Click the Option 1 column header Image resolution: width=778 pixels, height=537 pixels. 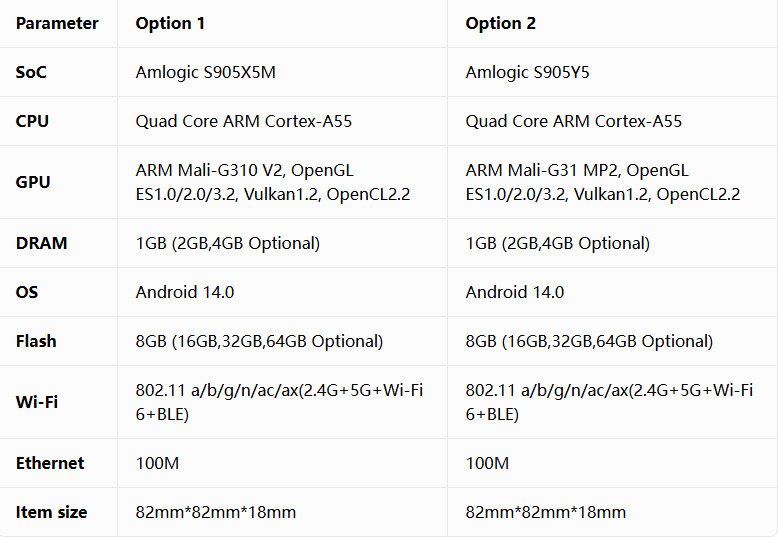point(170,23)
